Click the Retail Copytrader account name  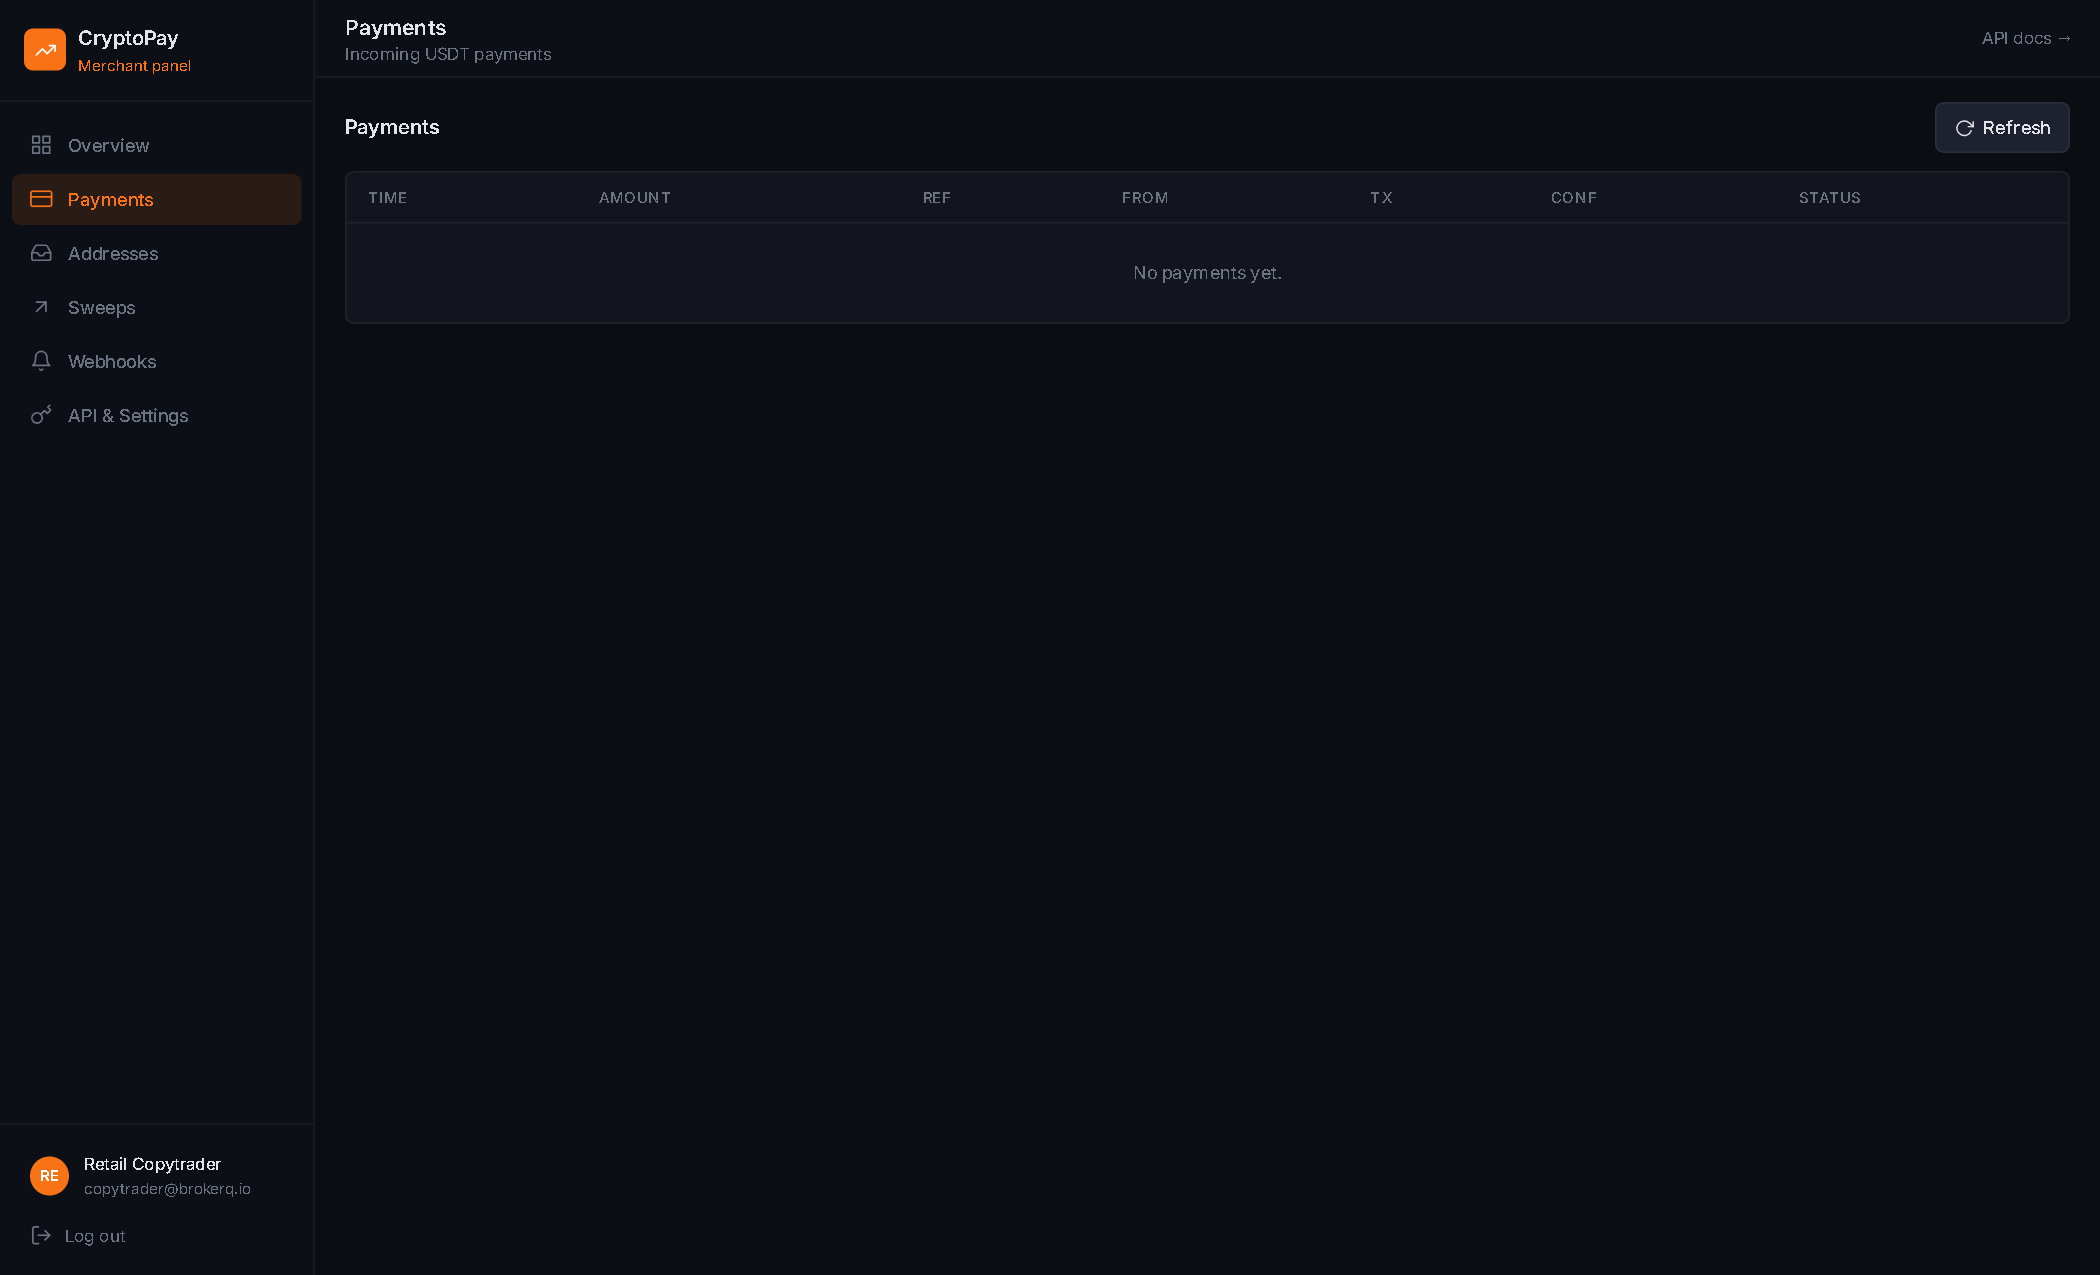point(152,1164)
